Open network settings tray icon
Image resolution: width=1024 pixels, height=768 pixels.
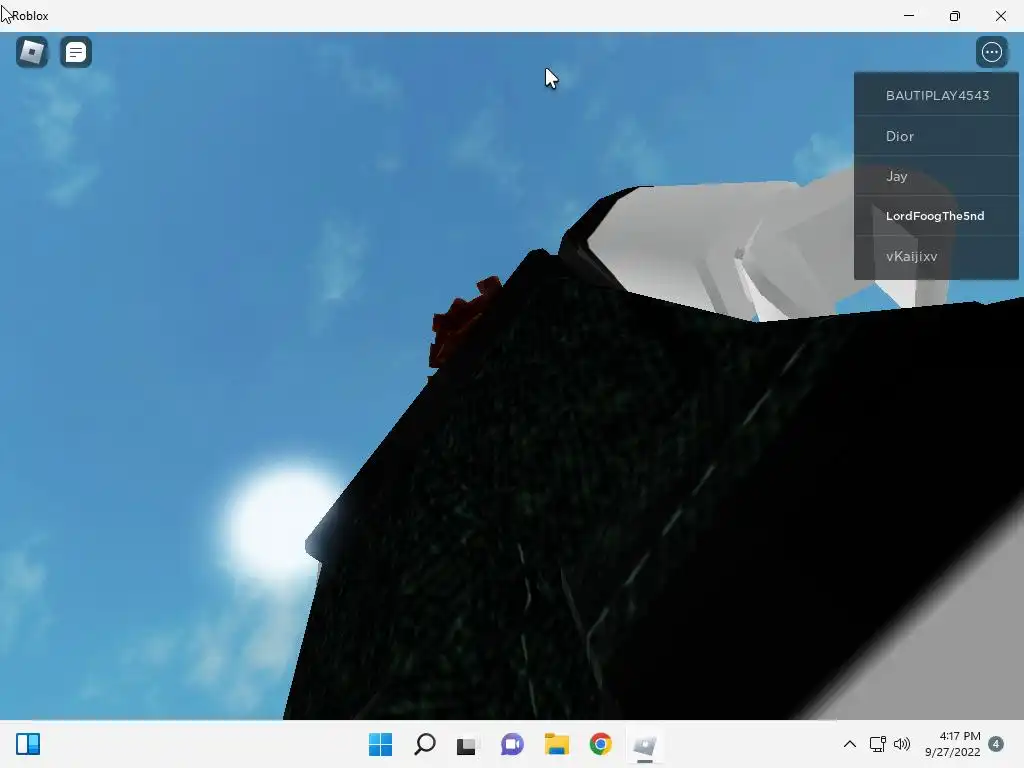click(878, 744)
